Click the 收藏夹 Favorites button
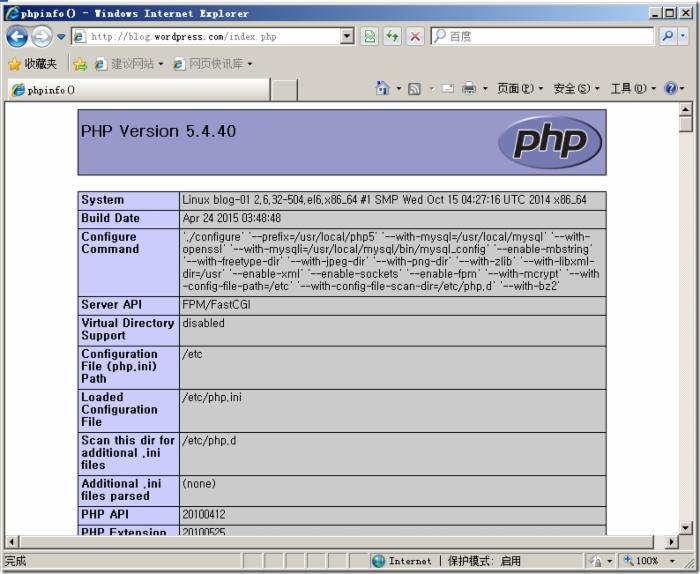The image size is (700, 574). click(32, 64)
